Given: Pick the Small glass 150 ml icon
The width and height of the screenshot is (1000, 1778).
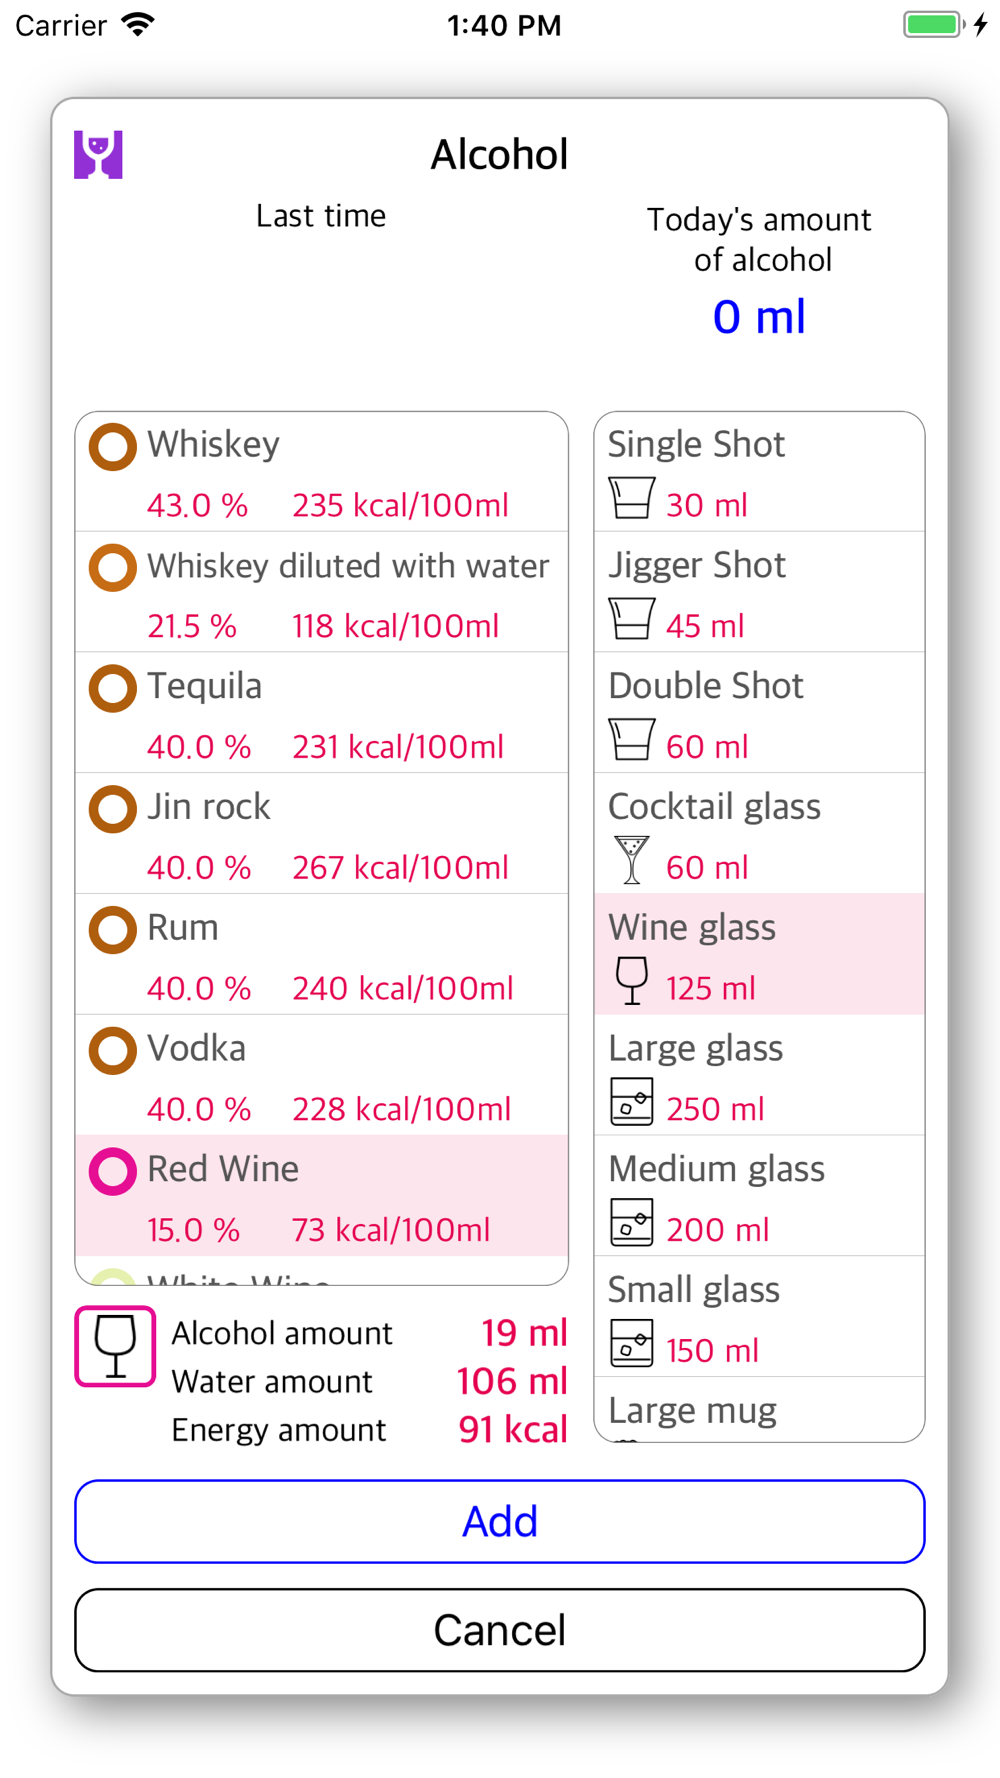Looking at the screenshot, I should click(x=632, y=1344).
